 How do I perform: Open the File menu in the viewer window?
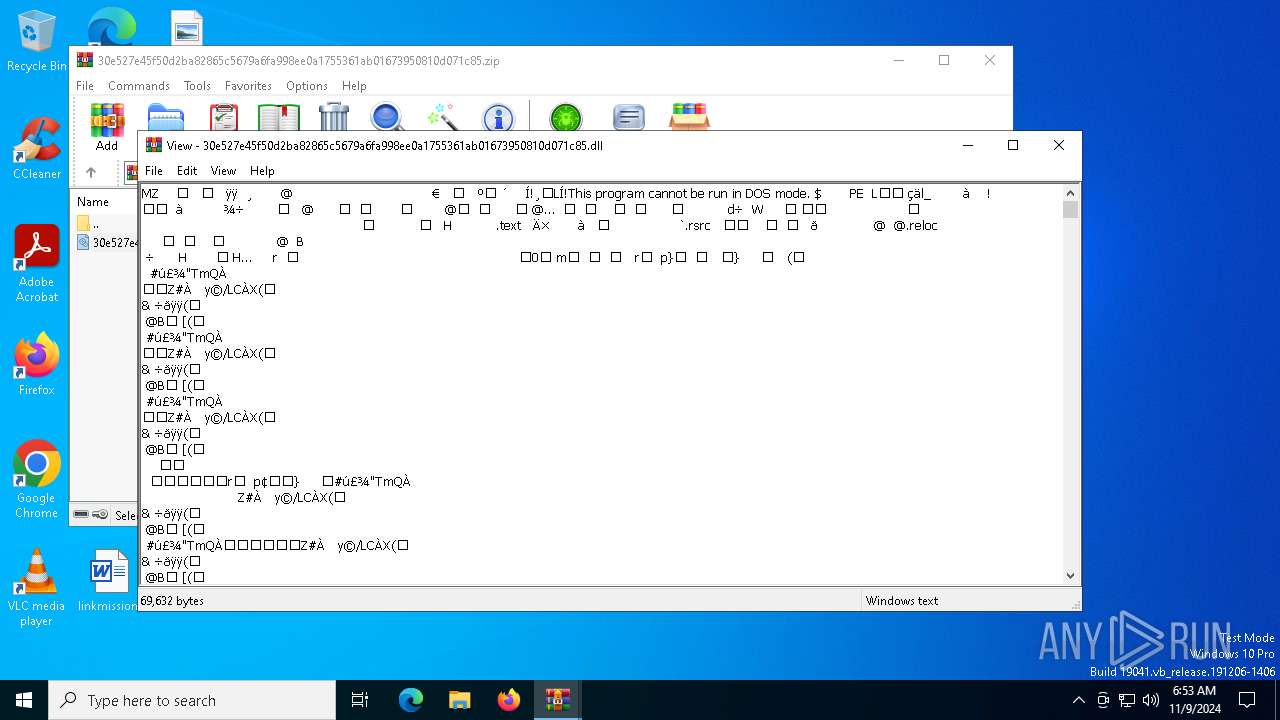tap(153, 171)
